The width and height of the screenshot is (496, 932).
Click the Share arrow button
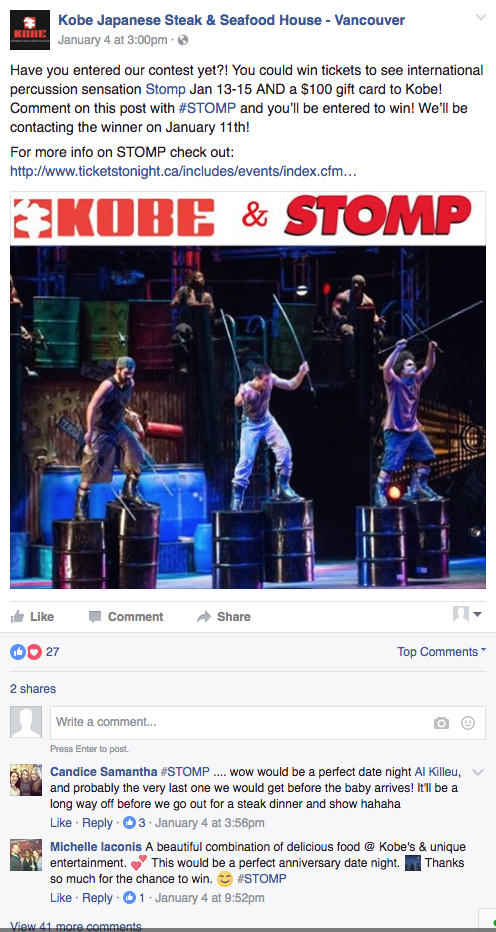point(224,616)
